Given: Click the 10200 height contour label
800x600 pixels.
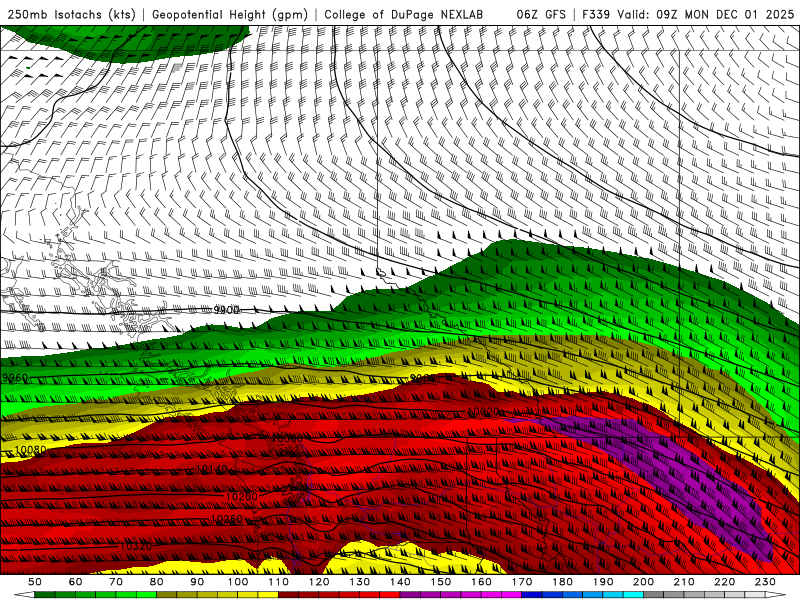Looking at the screenshot, I should tap(242, 496).
